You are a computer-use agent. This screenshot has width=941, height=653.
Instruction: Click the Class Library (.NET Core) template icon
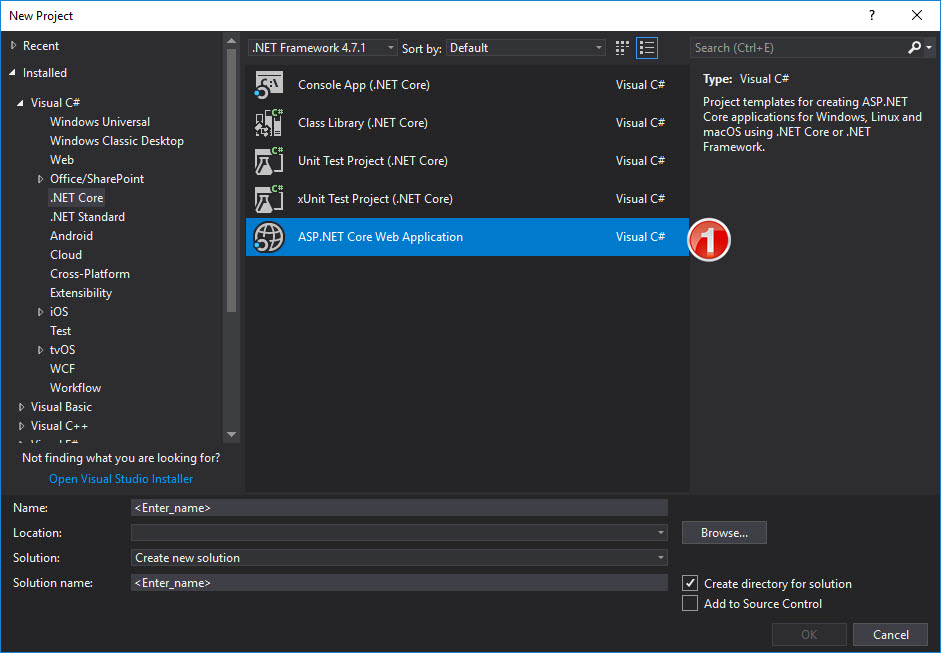269,122
